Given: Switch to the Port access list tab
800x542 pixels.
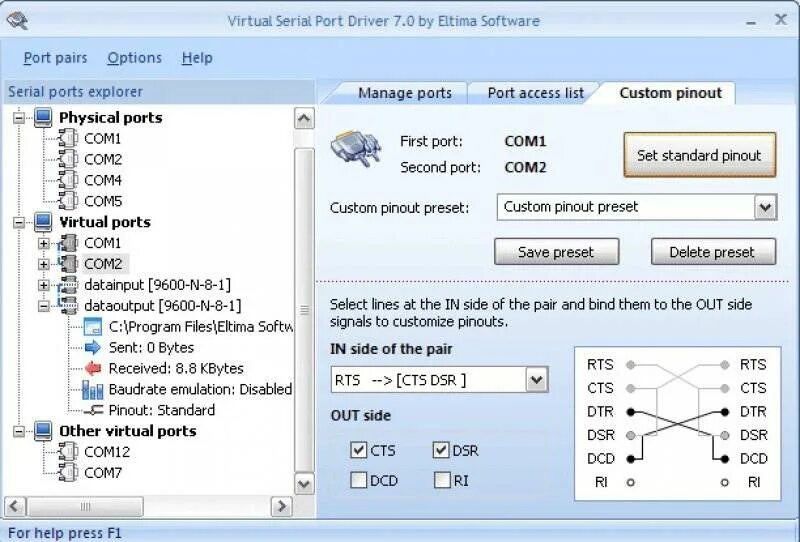Looking at the screenshot, I should pyautogui.click(x=535, y=93).
